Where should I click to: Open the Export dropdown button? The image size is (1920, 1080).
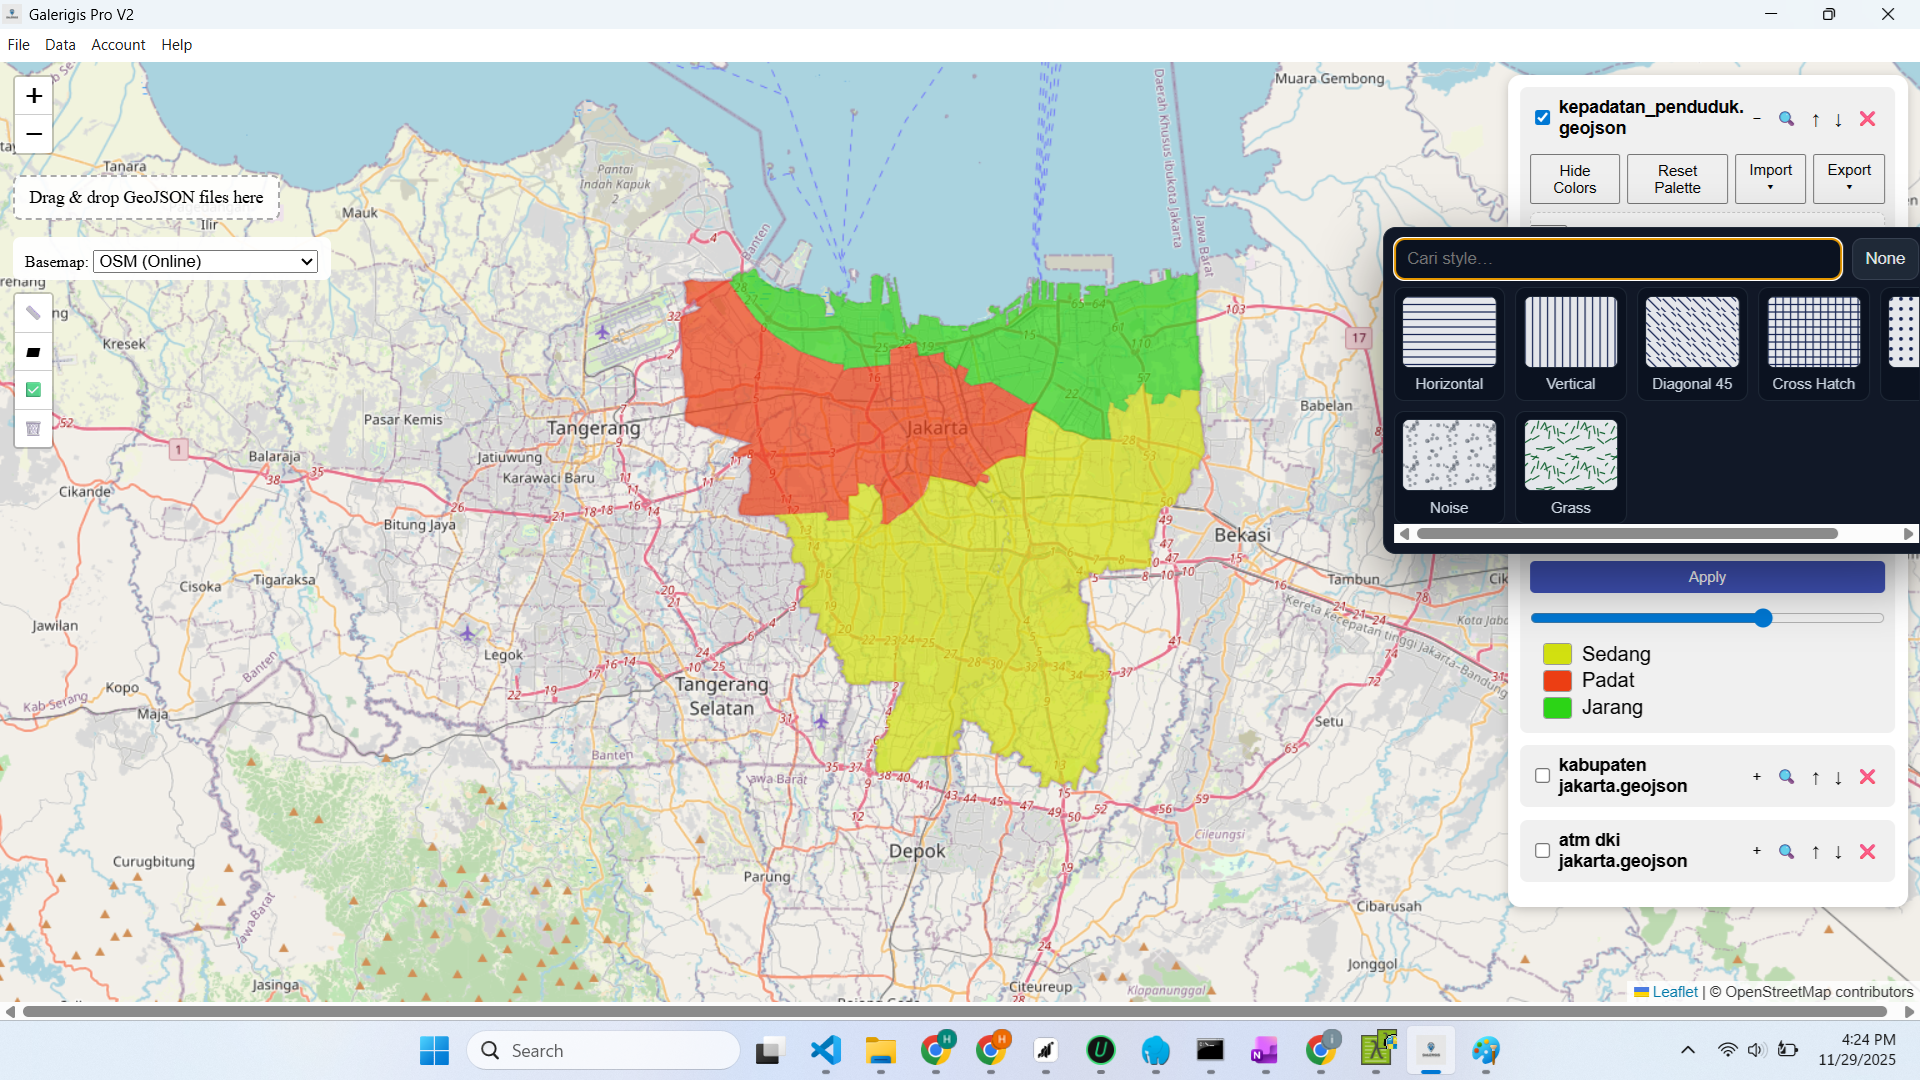1848,178
